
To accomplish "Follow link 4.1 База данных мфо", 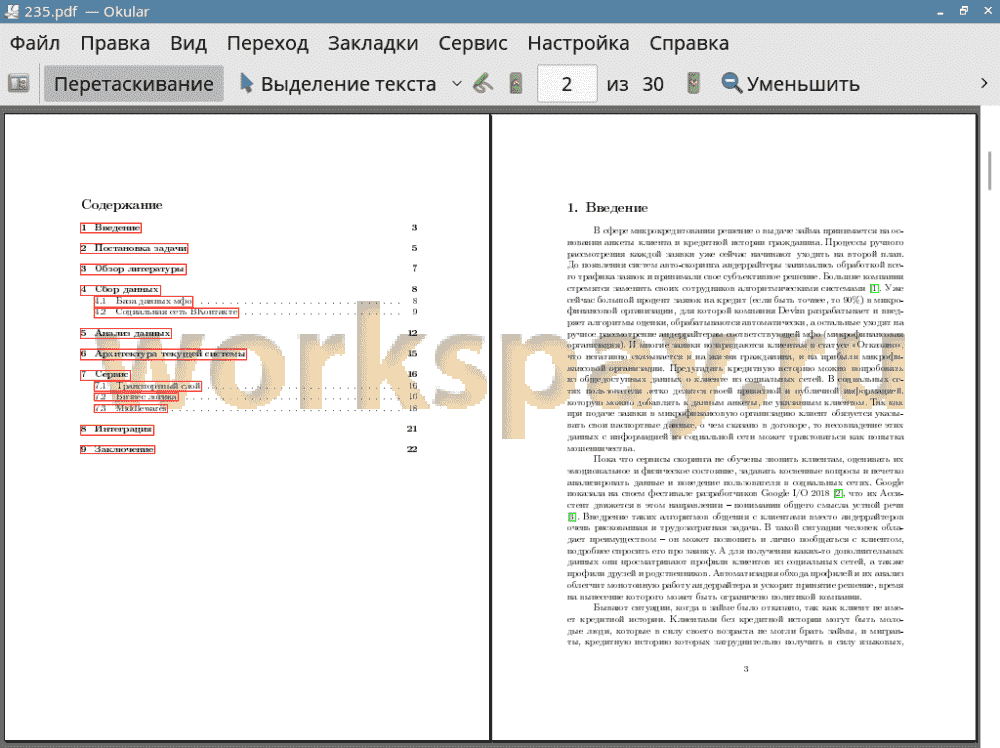I will pyautogui.click(x=143, y=301).
